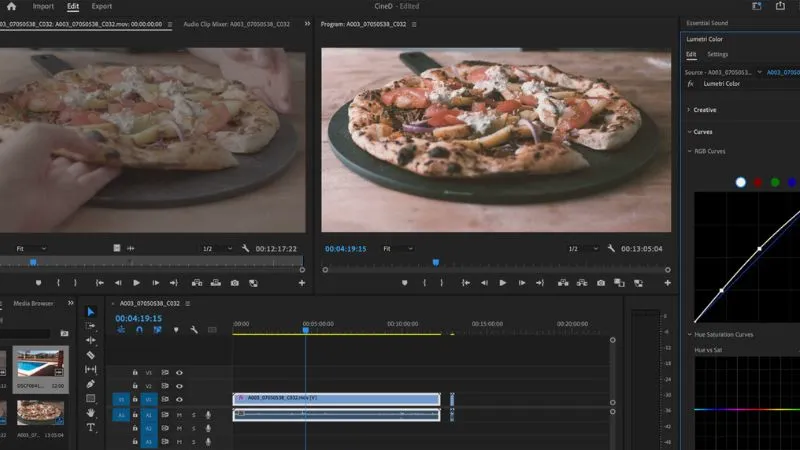This screenshot has width=800, height=450.
Task: Go to the Home screen icon
Action: click(11, 6)
